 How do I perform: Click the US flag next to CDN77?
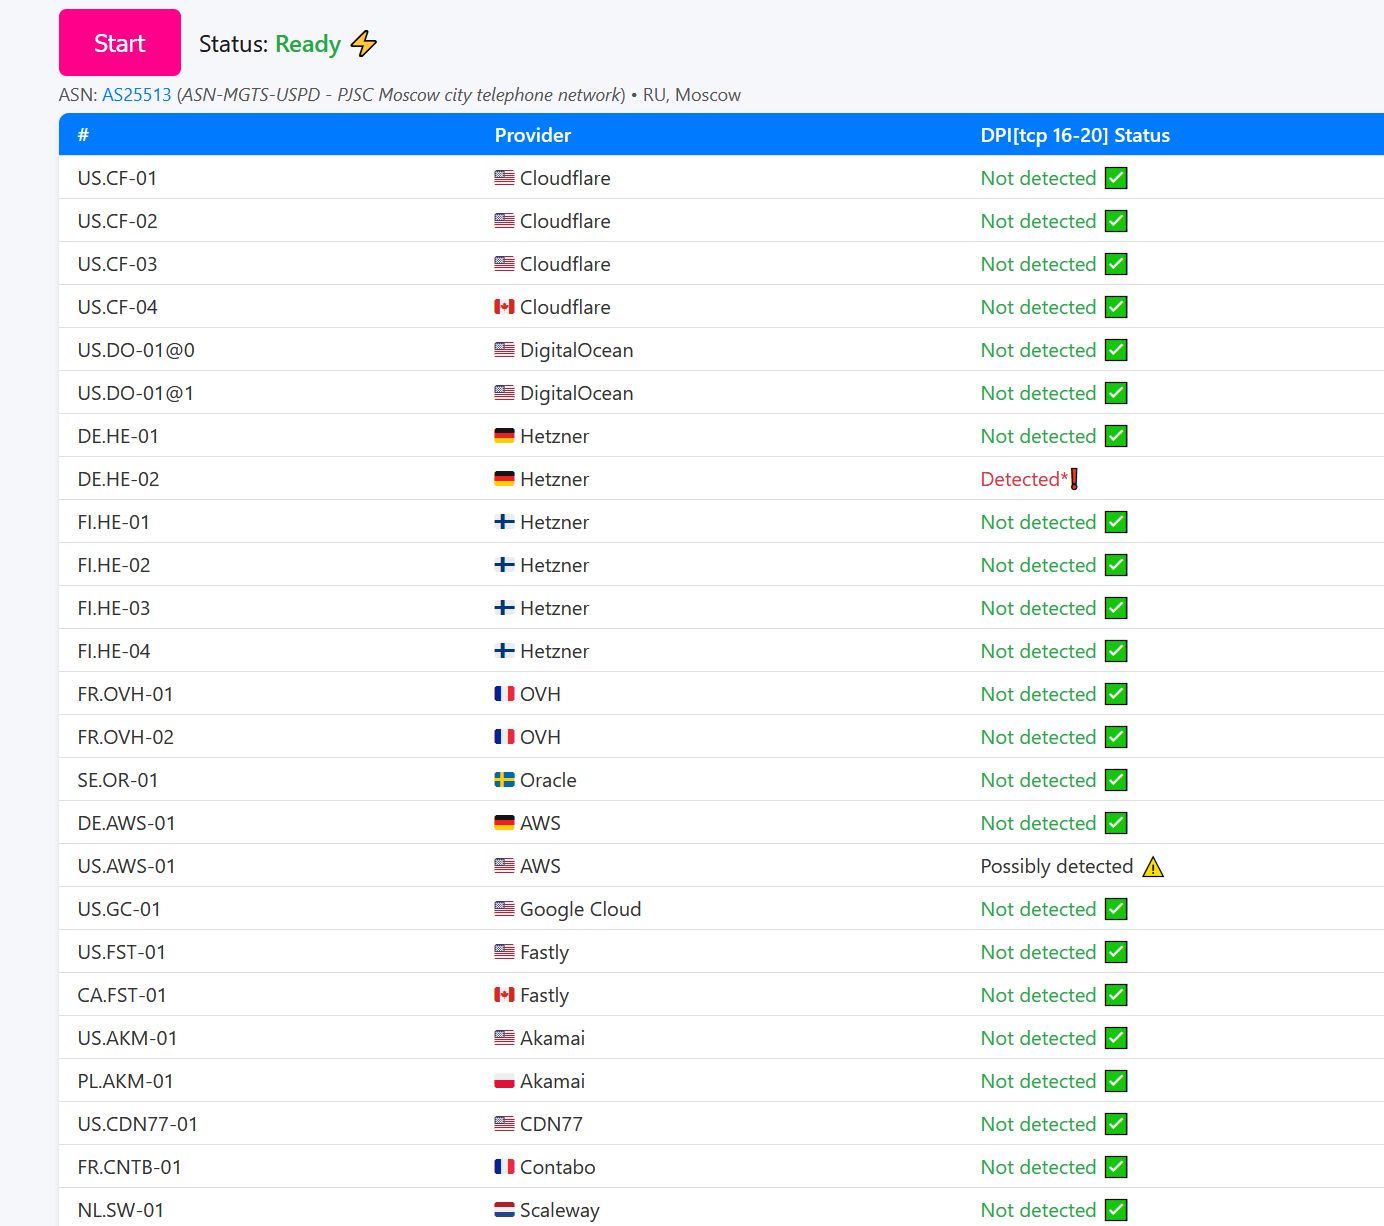click(x=504, y=1124)
